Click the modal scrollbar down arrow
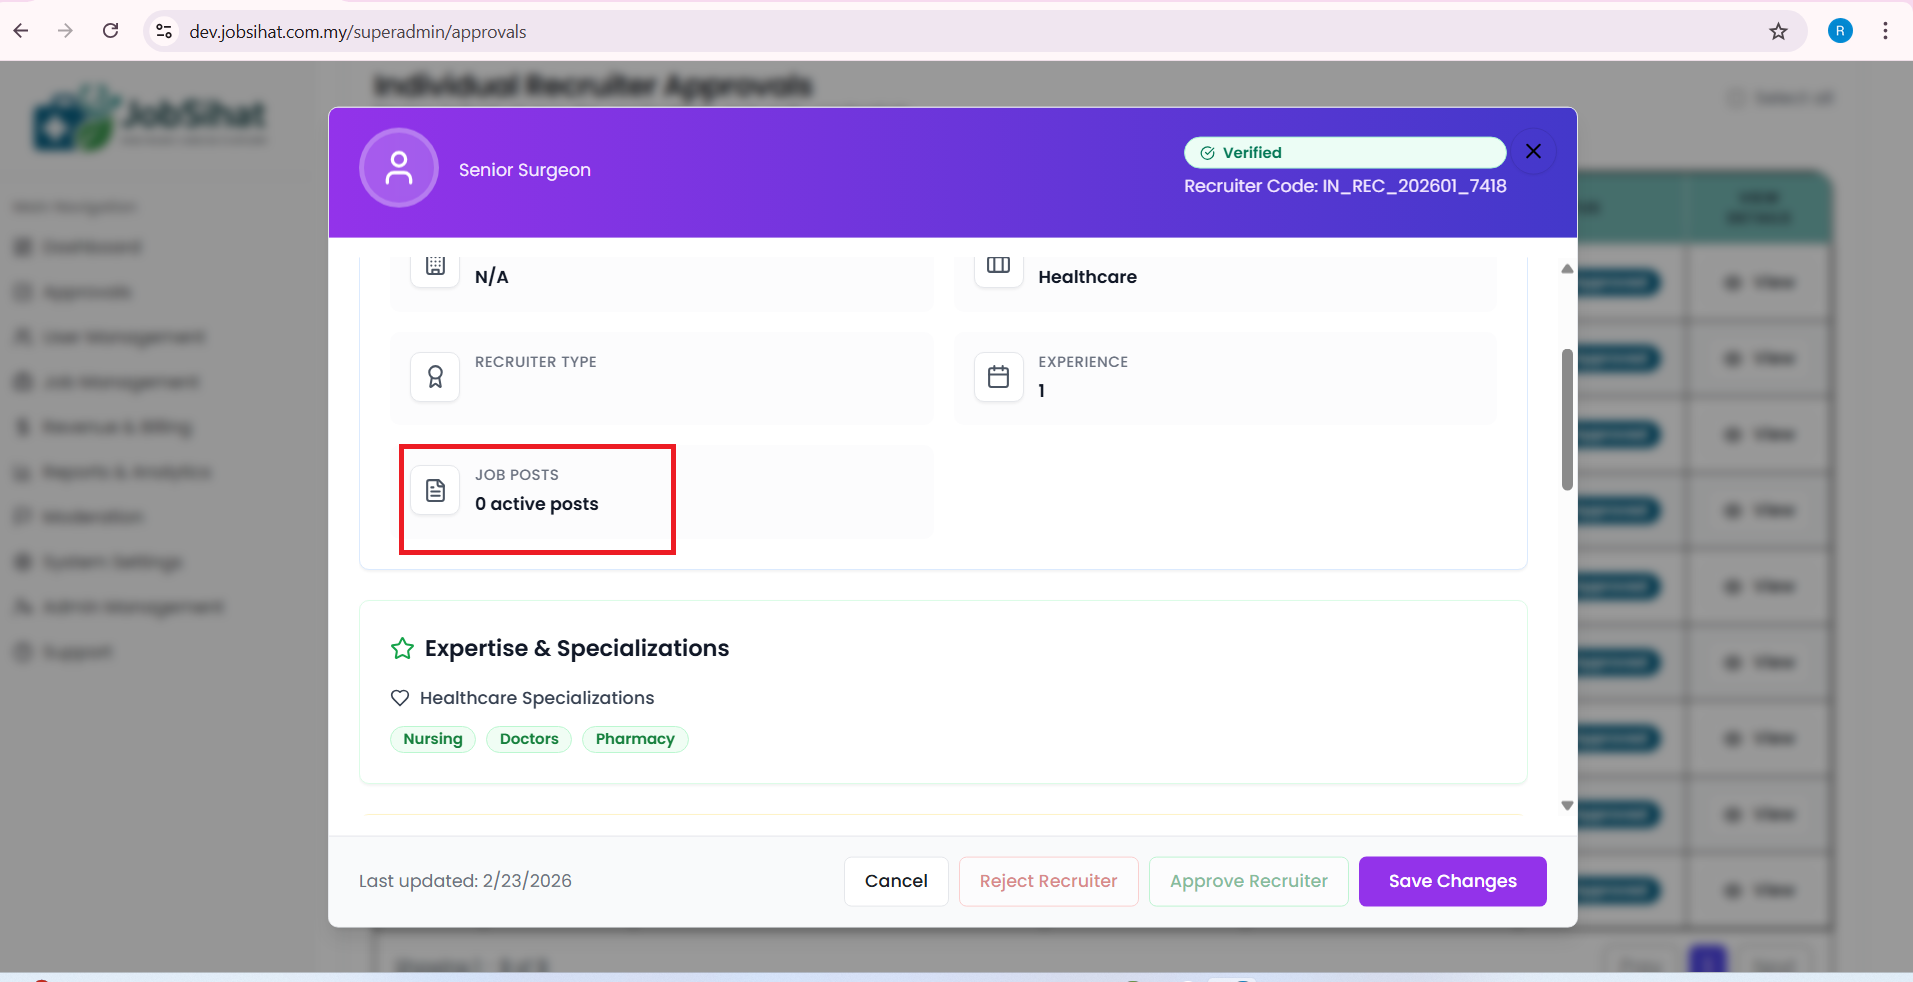Screen dimensions: 1913x982 tap(1567, 805)
